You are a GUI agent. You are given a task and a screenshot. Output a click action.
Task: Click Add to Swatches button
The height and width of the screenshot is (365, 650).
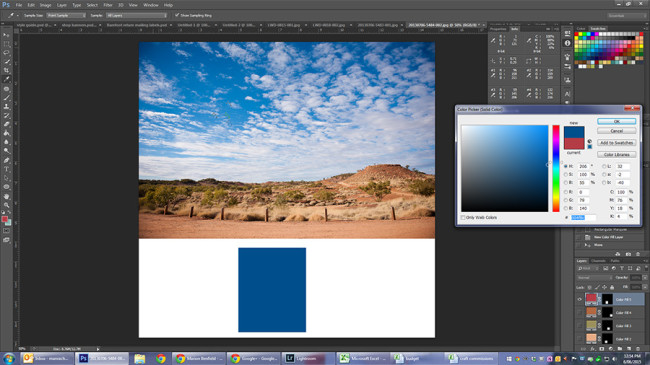pyautogui.click(x=616, y=143)
